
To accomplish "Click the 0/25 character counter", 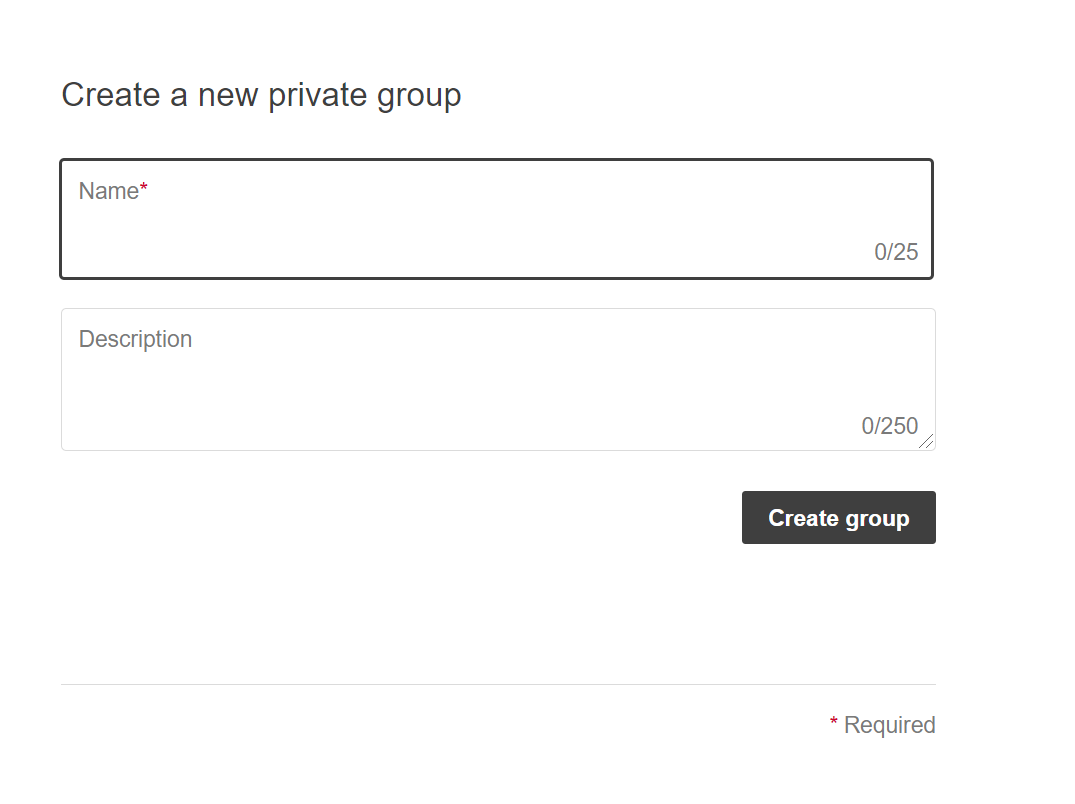I will pyautogui.click(x=896, y=252).
